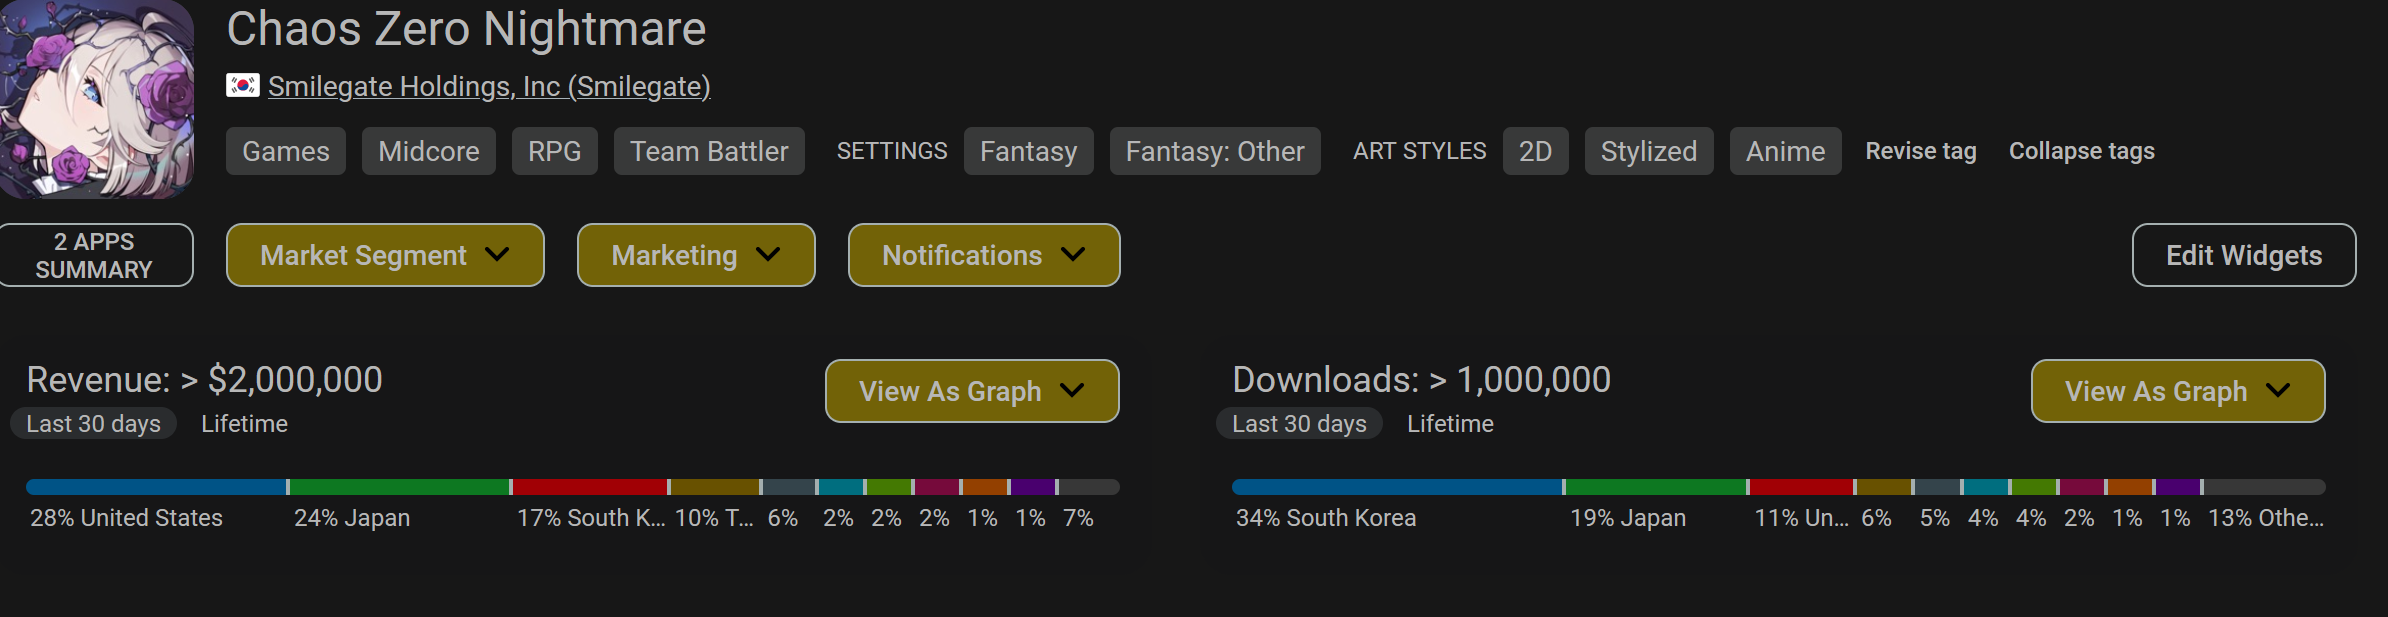Open the 2 Apps Summary button
Image resolution: width=2388 pixels, height=617 pixels.
(x=95, y=255)
